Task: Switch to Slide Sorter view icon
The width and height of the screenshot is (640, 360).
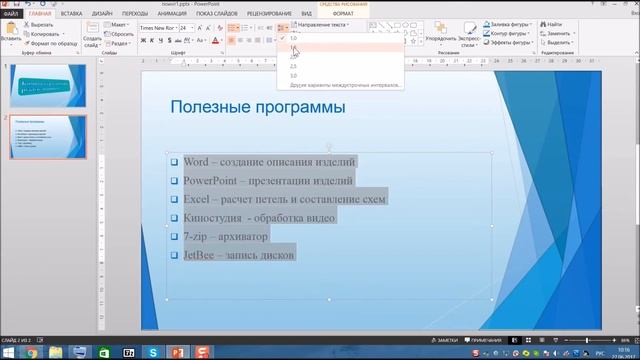Action: [528, 340]
